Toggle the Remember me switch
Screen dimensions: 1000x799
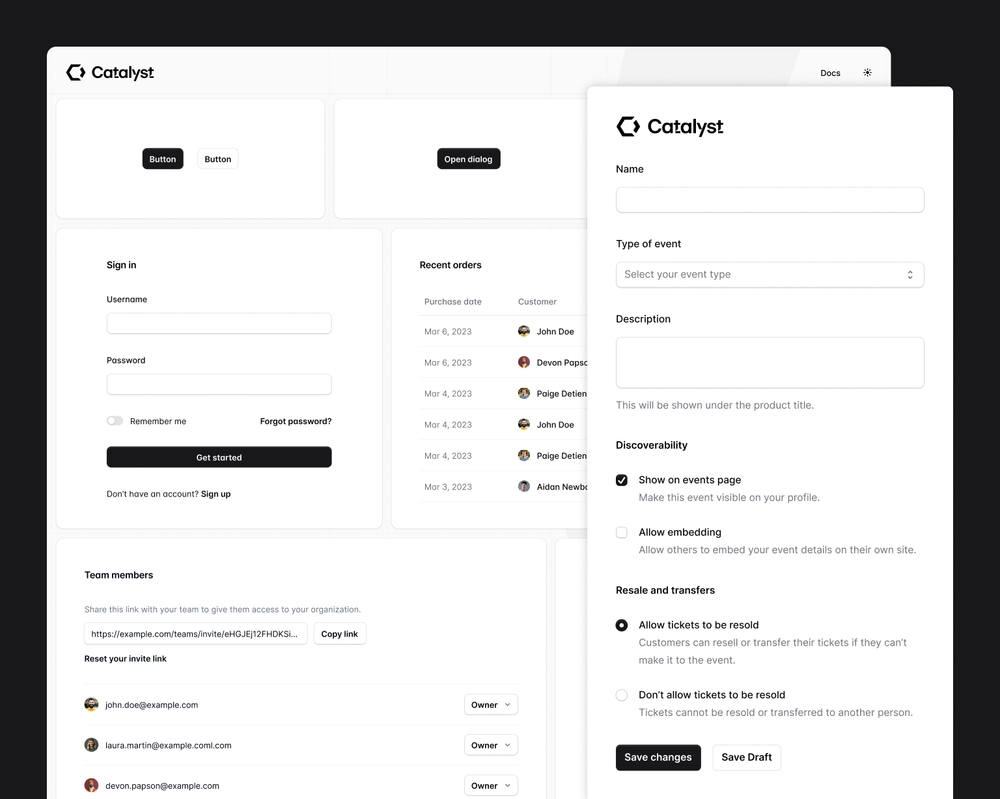[x=115, y=422]
